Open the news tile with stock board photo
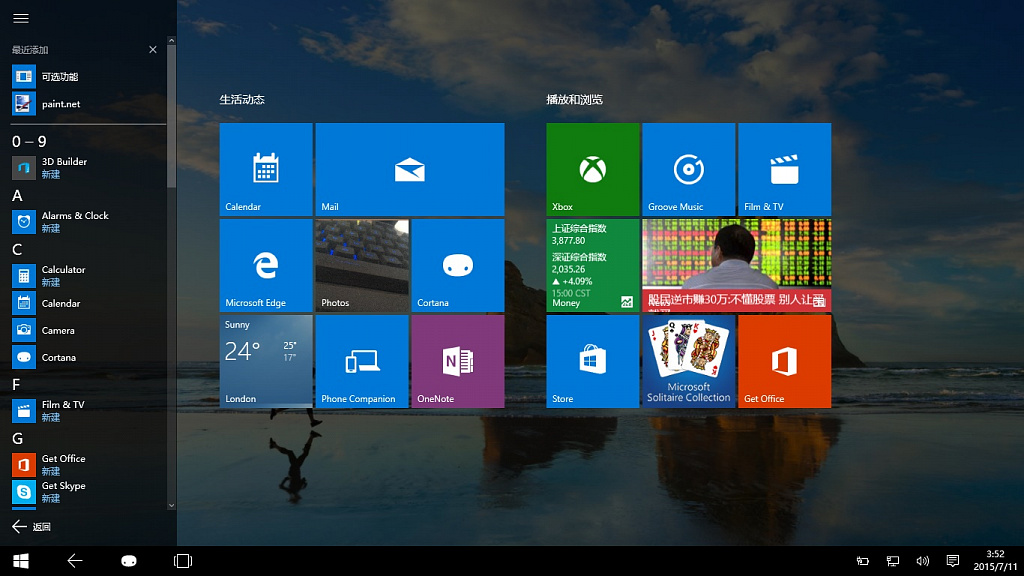The width and height of the screenshot is (1024, 576). pyautogui.click(x=737, y=265)
